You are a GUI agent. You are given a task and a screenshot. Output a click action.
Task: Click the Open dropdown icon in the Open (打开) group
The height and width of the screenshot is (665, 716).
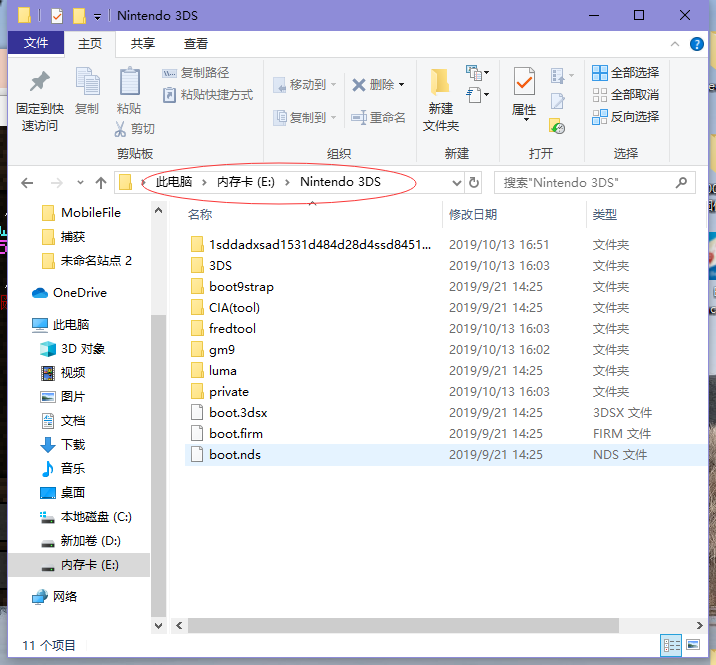click(562, 75)
